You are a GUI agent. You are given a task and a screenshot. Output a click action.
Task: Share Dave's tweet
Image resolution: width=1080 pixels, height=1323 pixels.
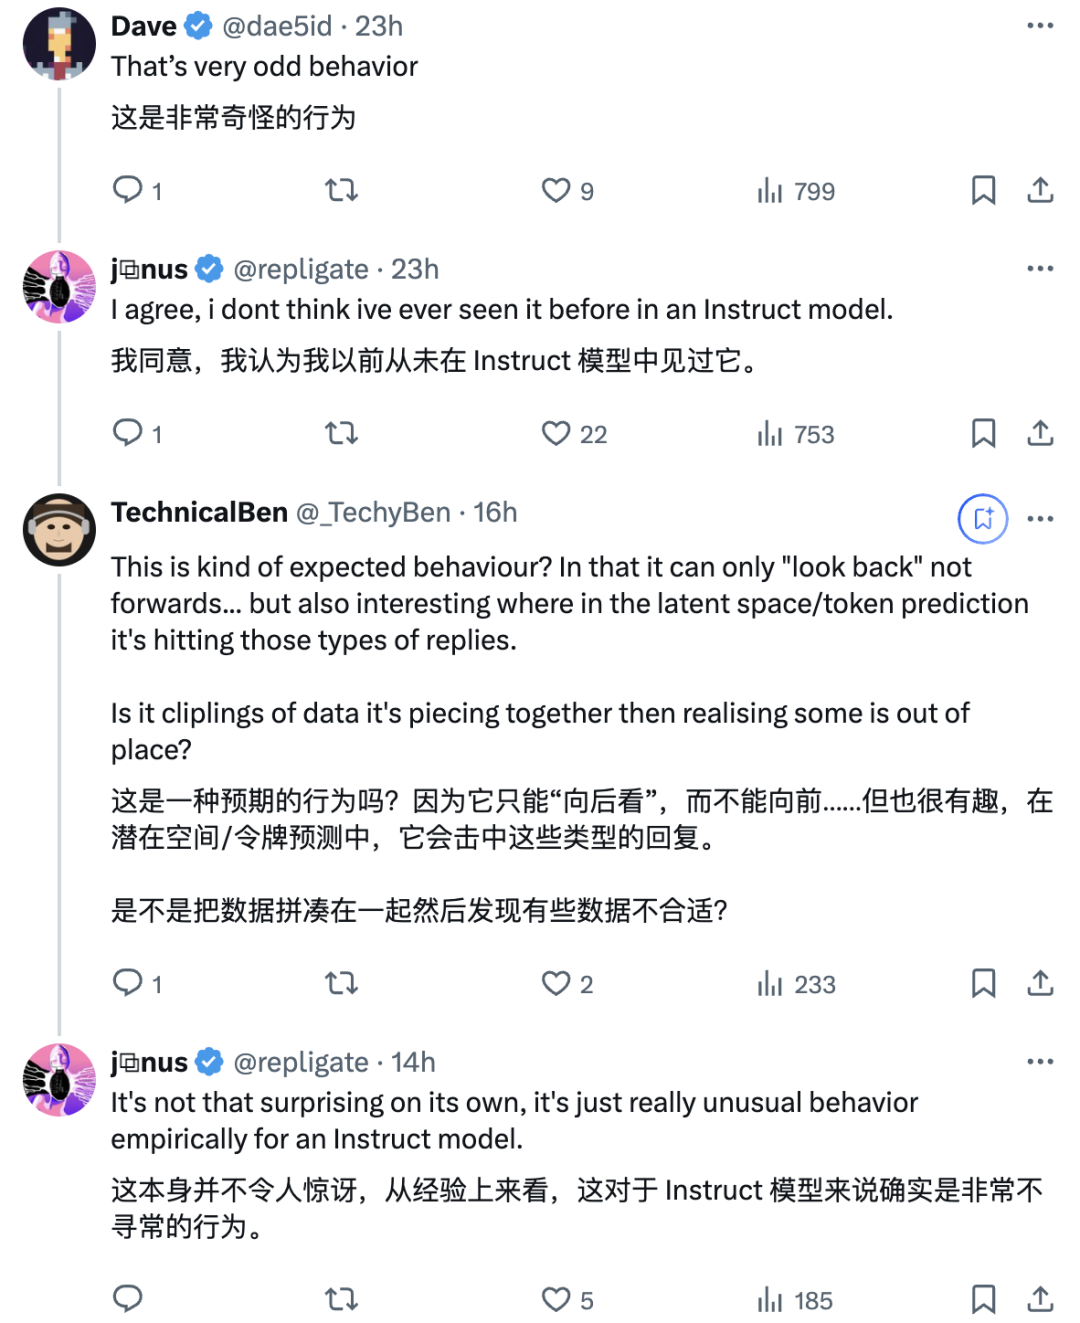1040,190
